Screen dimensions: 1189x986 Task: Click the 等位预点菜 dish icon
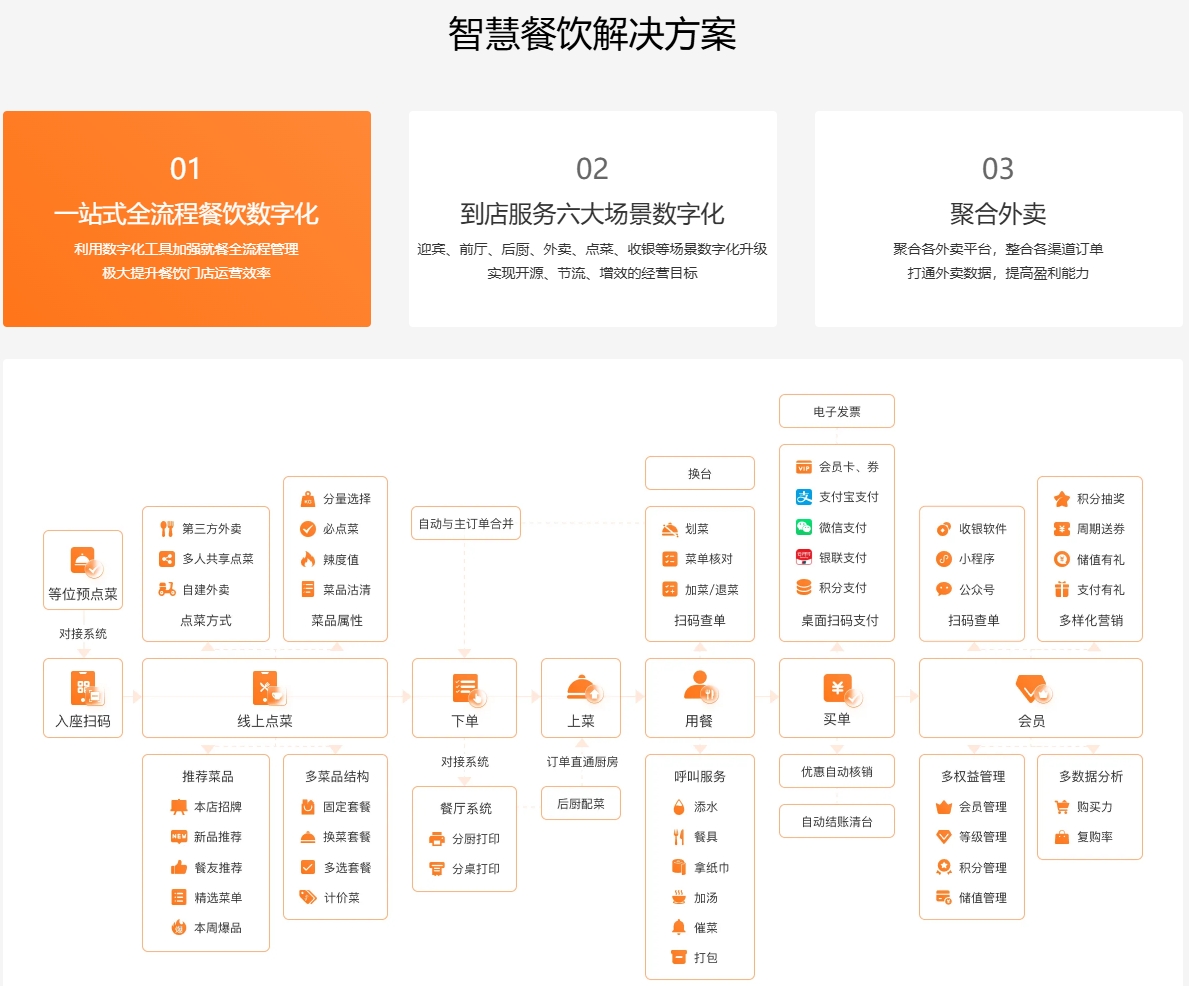pos(84,561)
